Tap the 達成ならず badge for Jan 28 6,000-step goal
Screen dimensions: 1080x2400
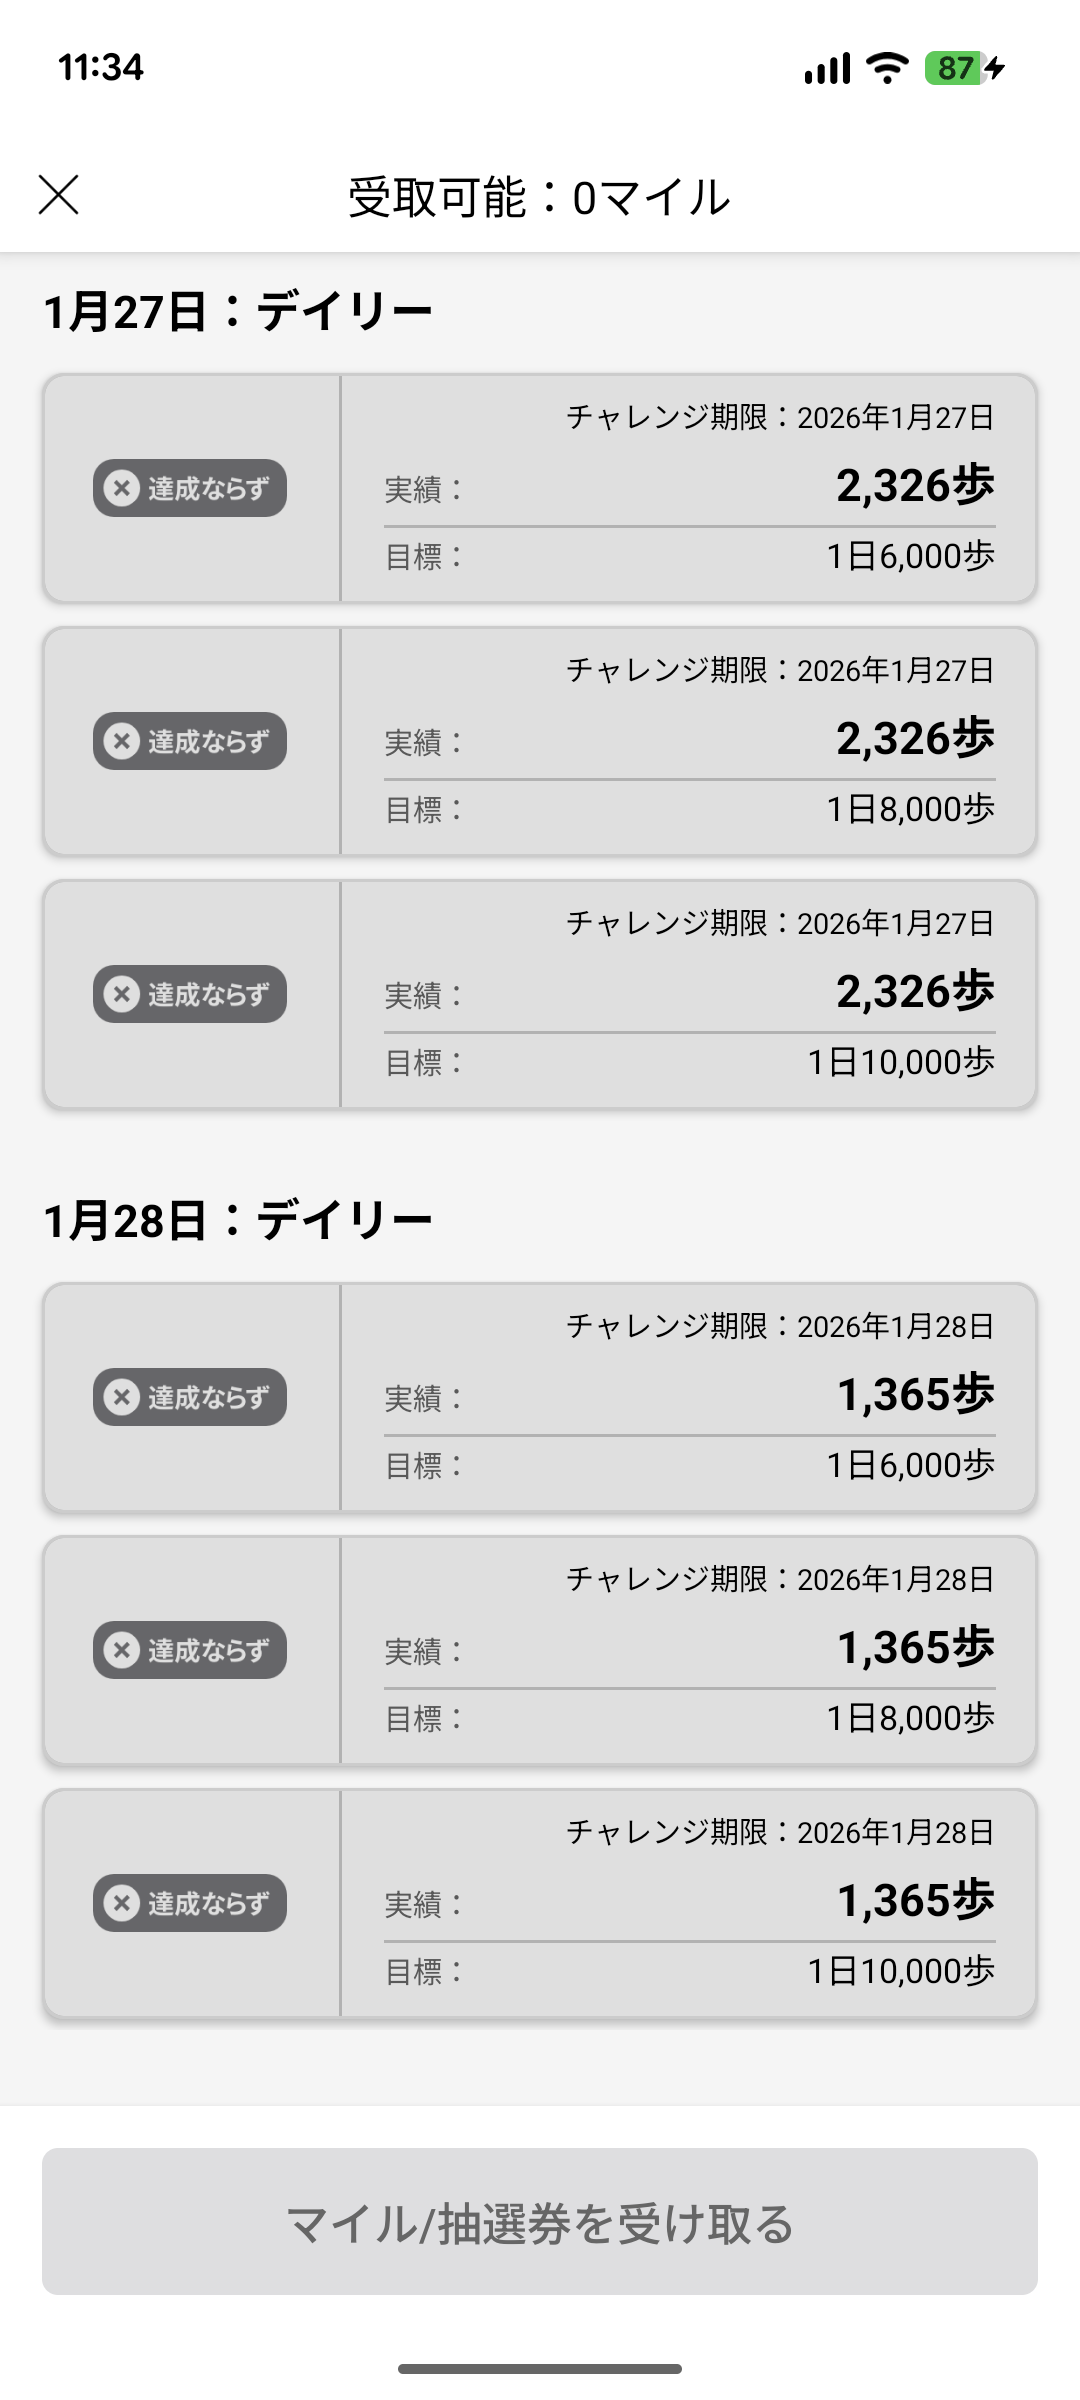[190, 1397]
